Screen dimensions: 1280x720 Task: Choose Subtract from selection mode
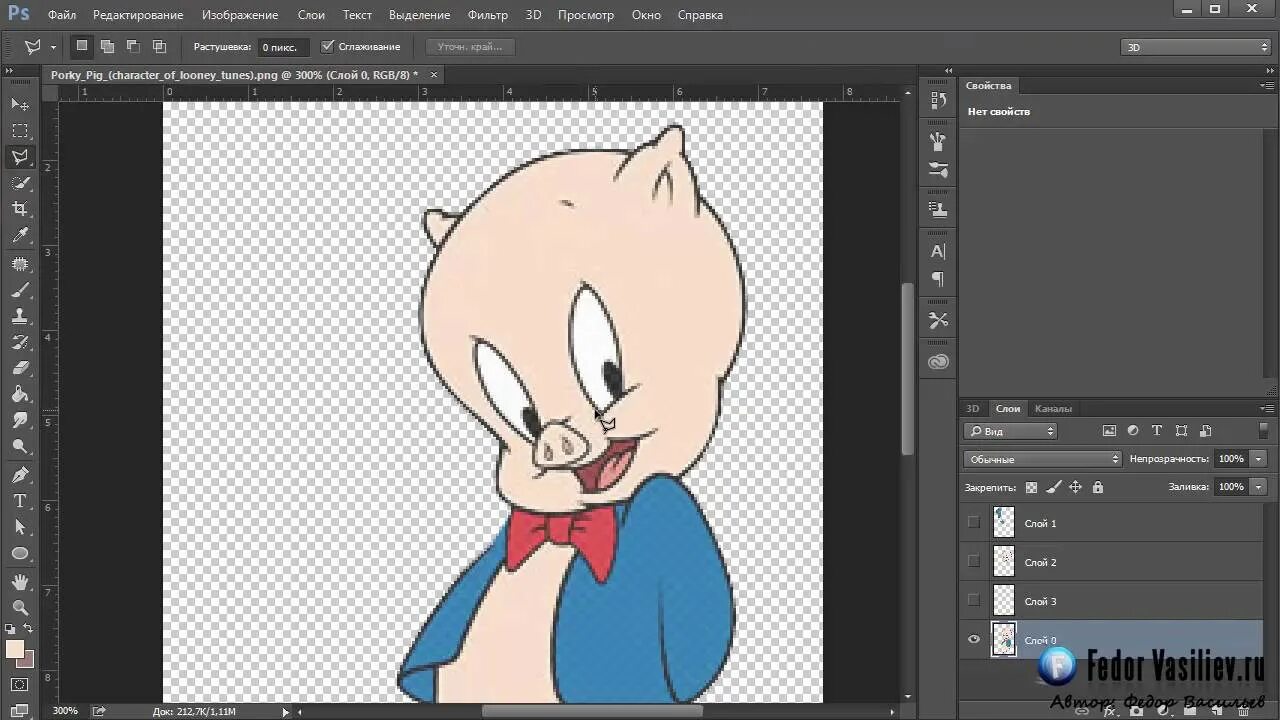pyautogui.click(x=133, y=46)
